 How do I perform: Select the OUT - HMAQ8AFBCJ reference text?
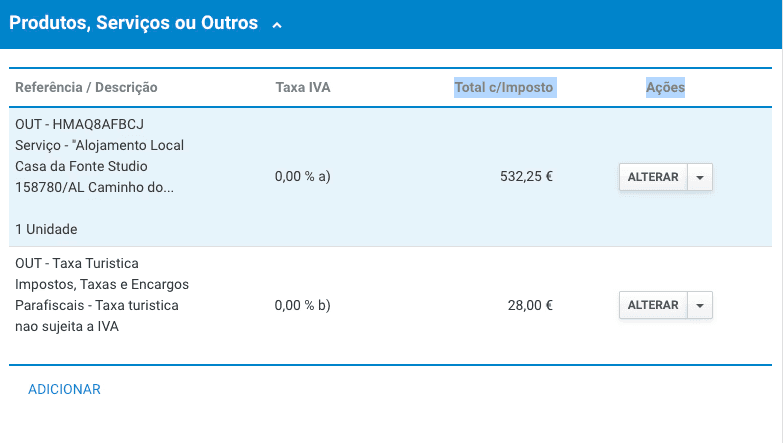(79, 124)
